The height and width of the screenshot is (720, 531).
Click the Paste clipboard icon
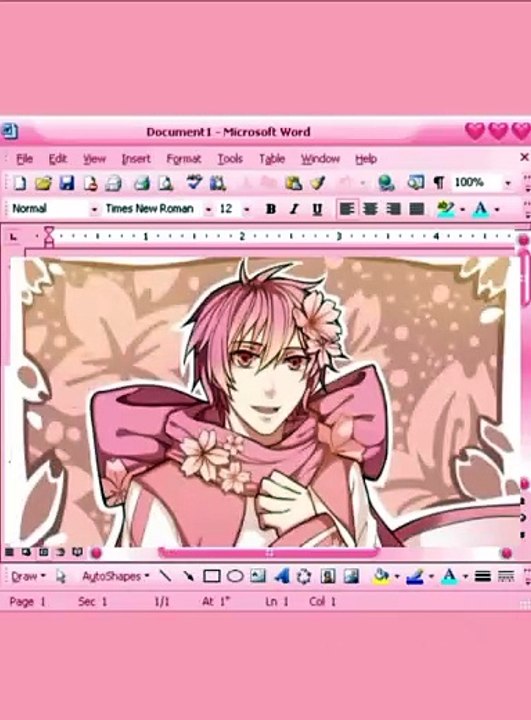pyautogui.click(x=294, y=183)
